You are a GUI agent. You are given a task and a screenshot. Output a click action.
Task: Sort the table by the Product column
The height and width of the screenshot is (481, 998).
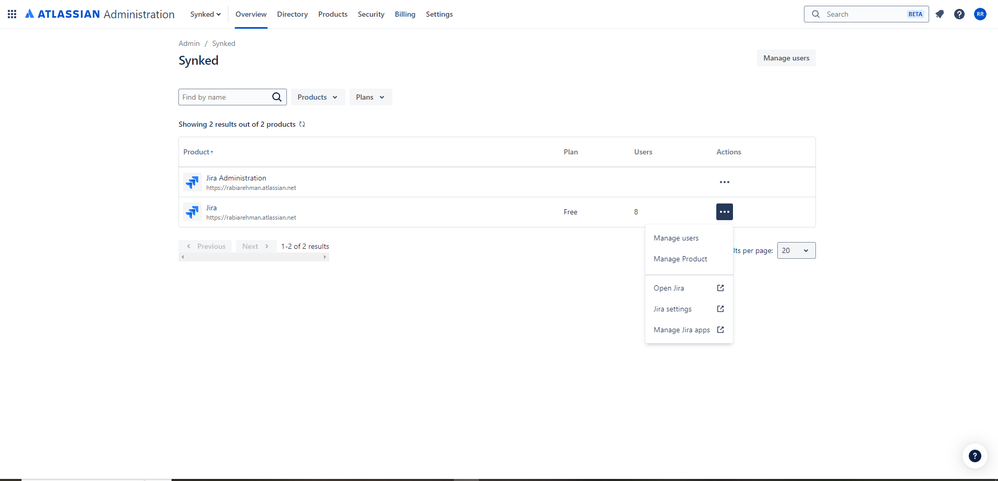click(198, 152)
